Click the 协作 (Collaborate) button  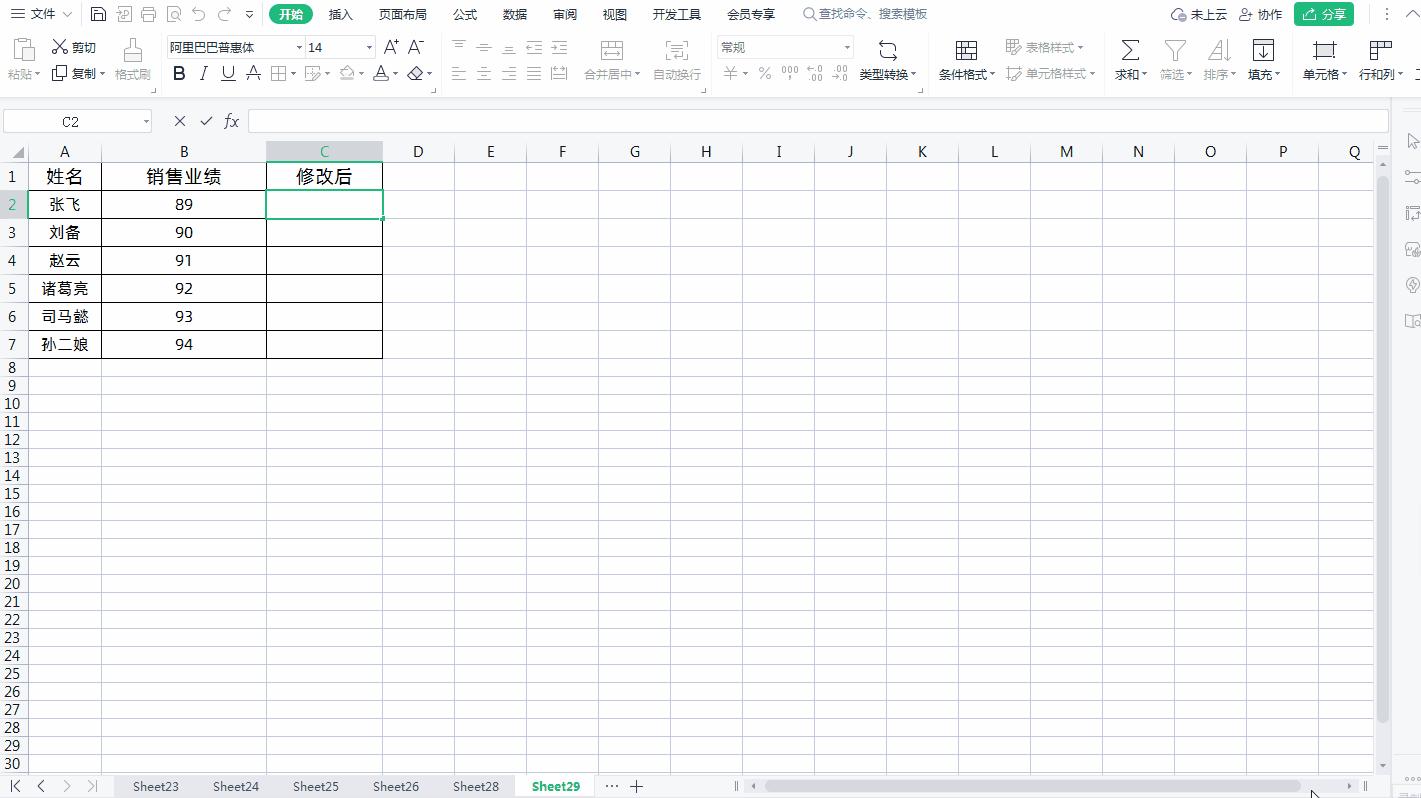coord(1260,14)
